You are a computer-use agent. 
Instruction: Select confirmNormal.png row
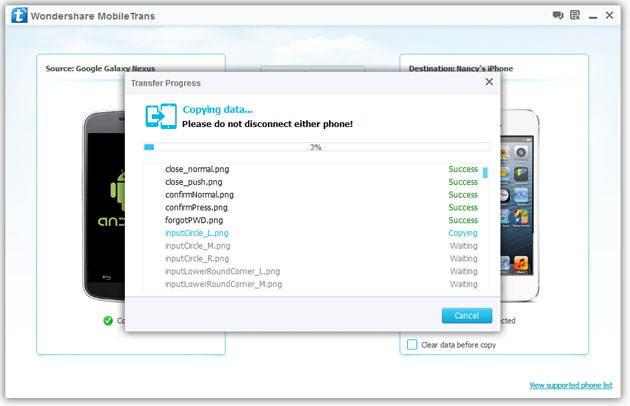pos(316,195)
